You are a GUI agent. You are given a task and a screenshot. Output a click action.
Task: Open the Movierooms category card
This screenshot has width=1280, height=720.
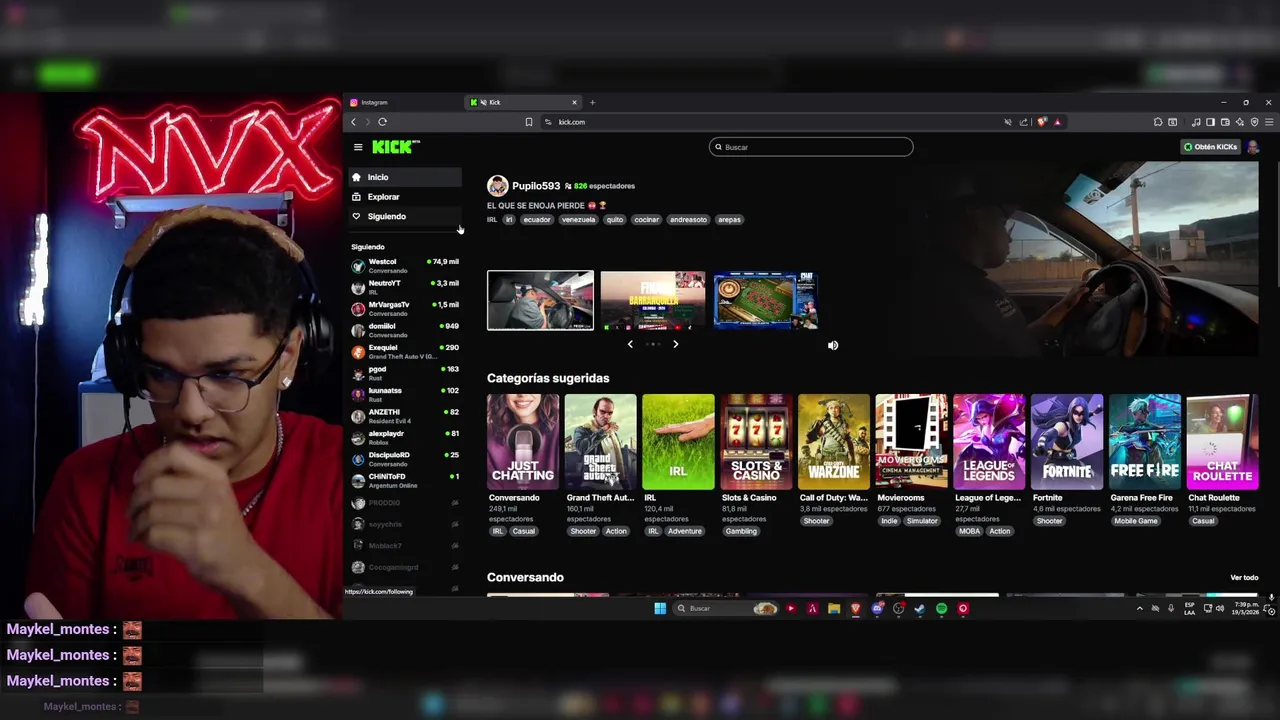tap(911, 442)
